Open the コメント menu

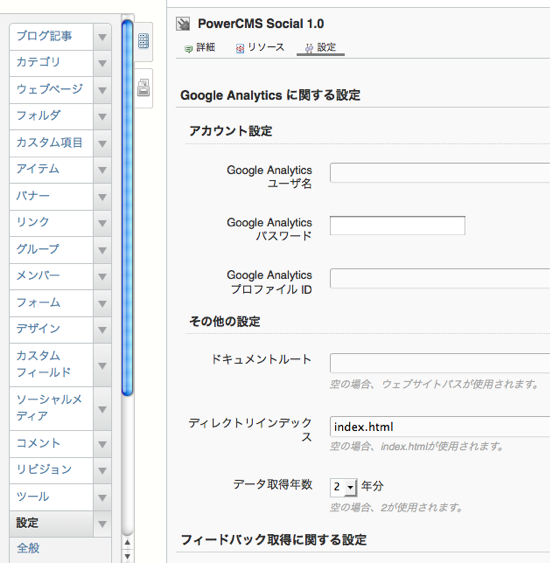[52, 444]
